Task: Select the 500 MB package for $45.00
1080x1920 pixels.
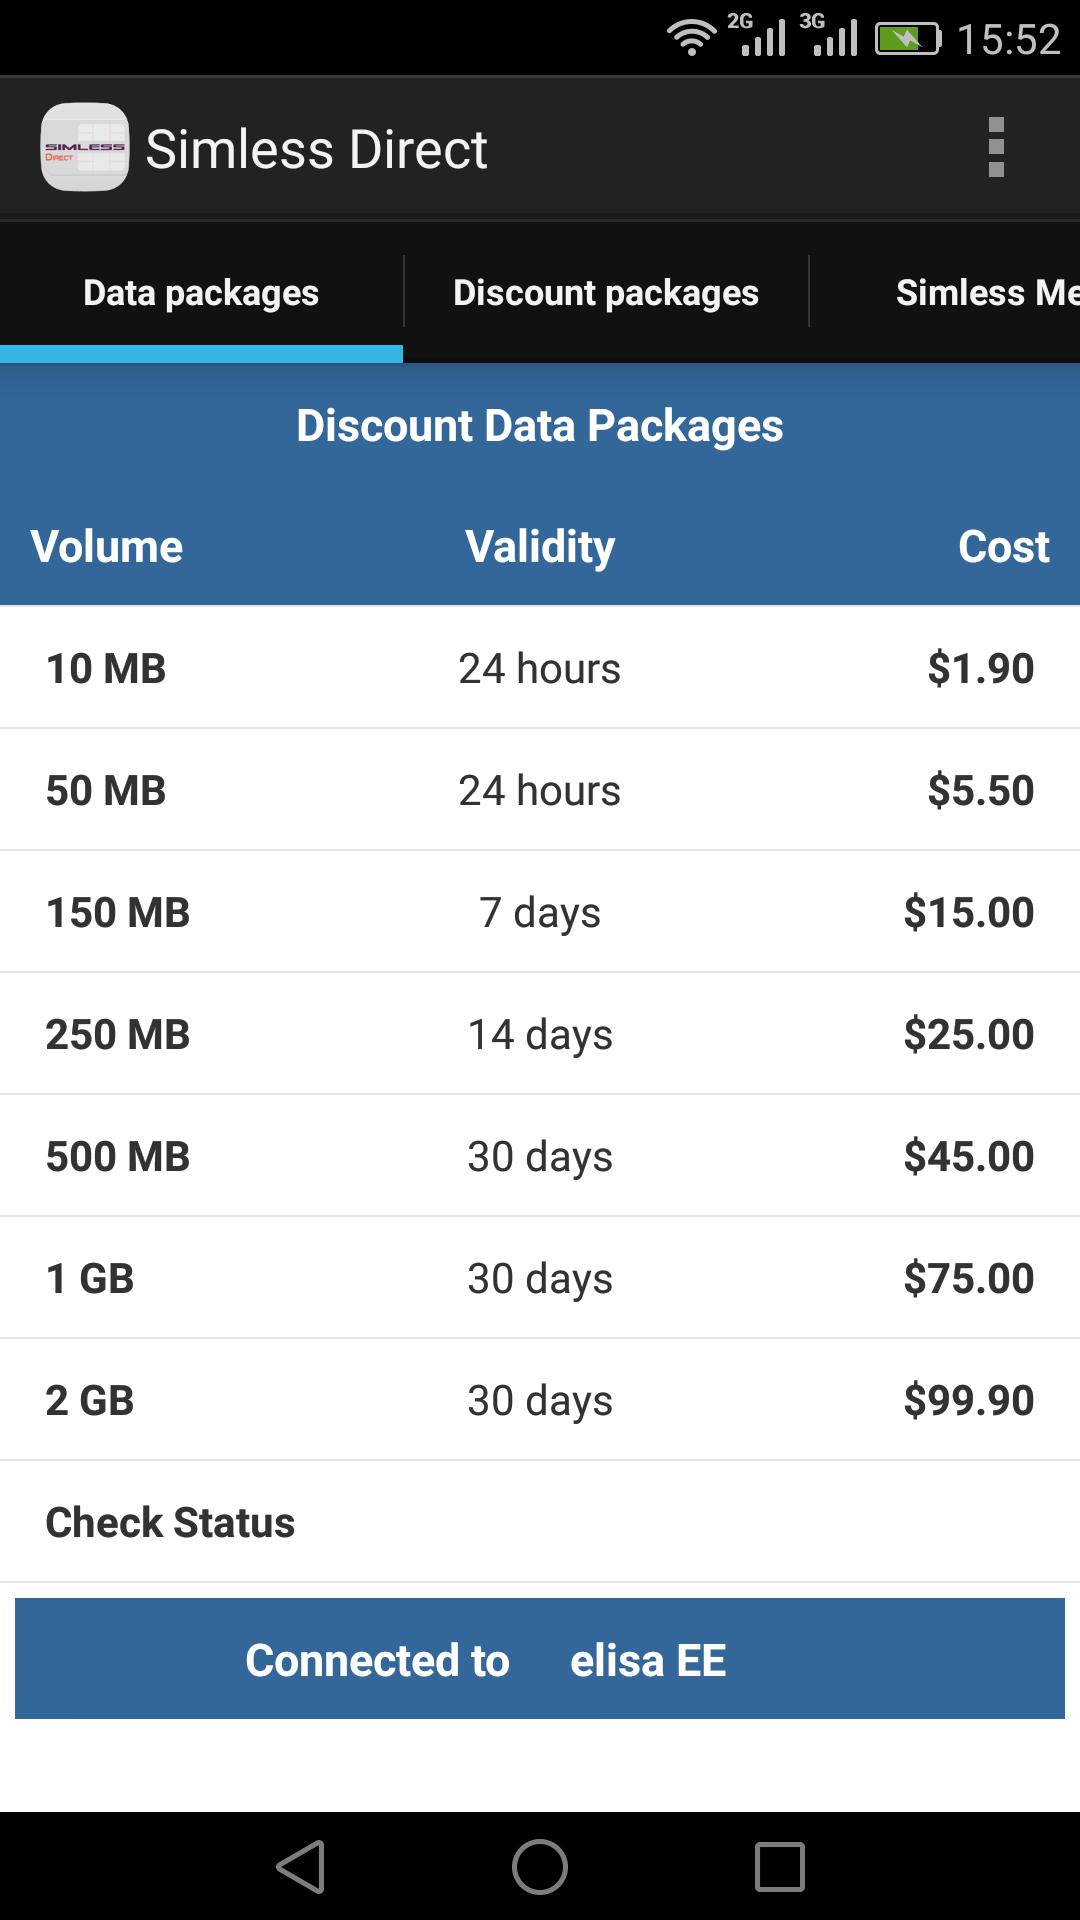Action: tap(540, 1156)
